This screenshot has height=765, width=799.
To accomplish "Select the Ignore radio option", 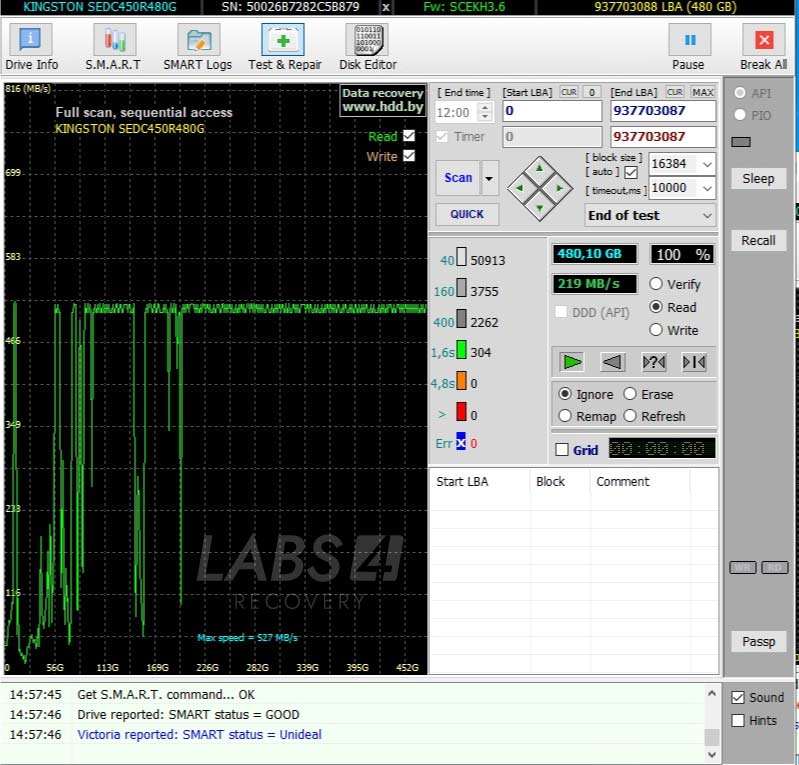I will [x=565, y=394].
